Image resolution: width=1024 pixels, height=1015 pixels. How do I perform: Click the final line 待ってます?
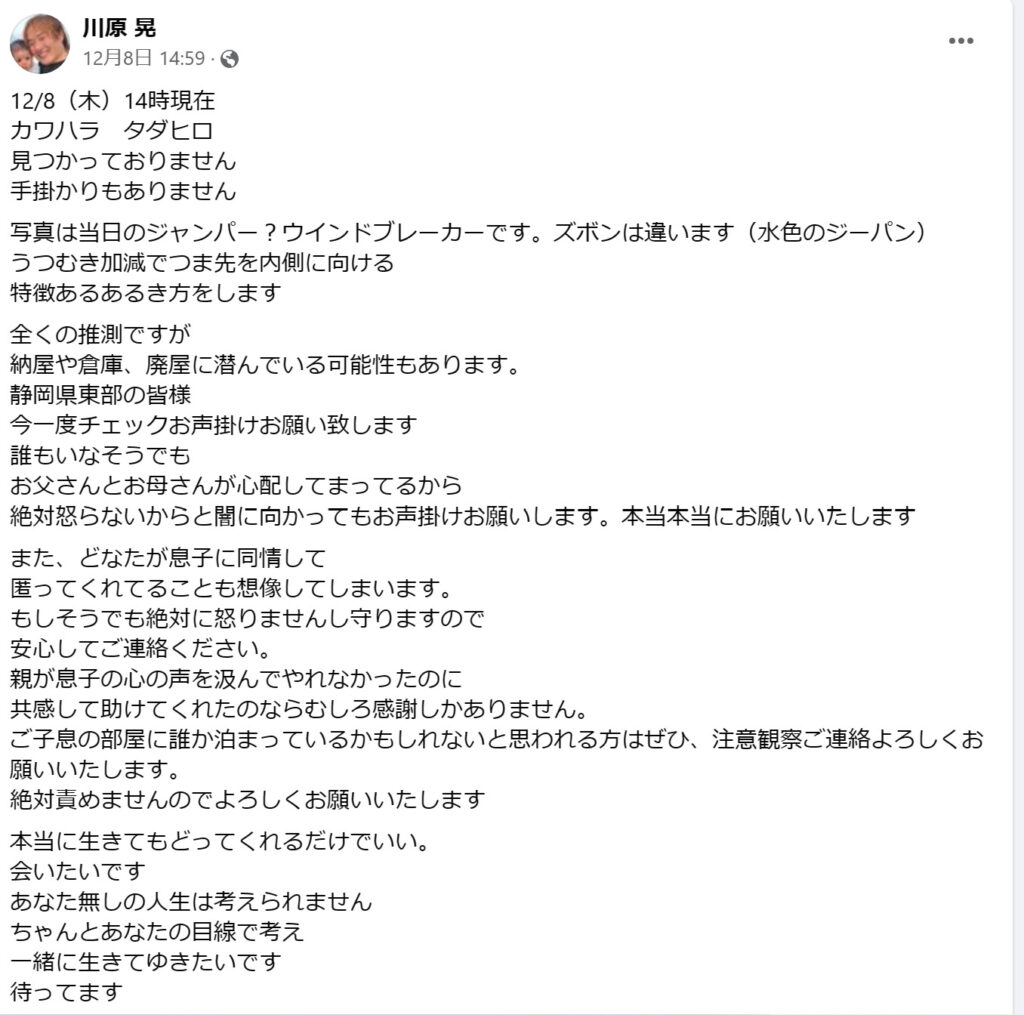66,991
